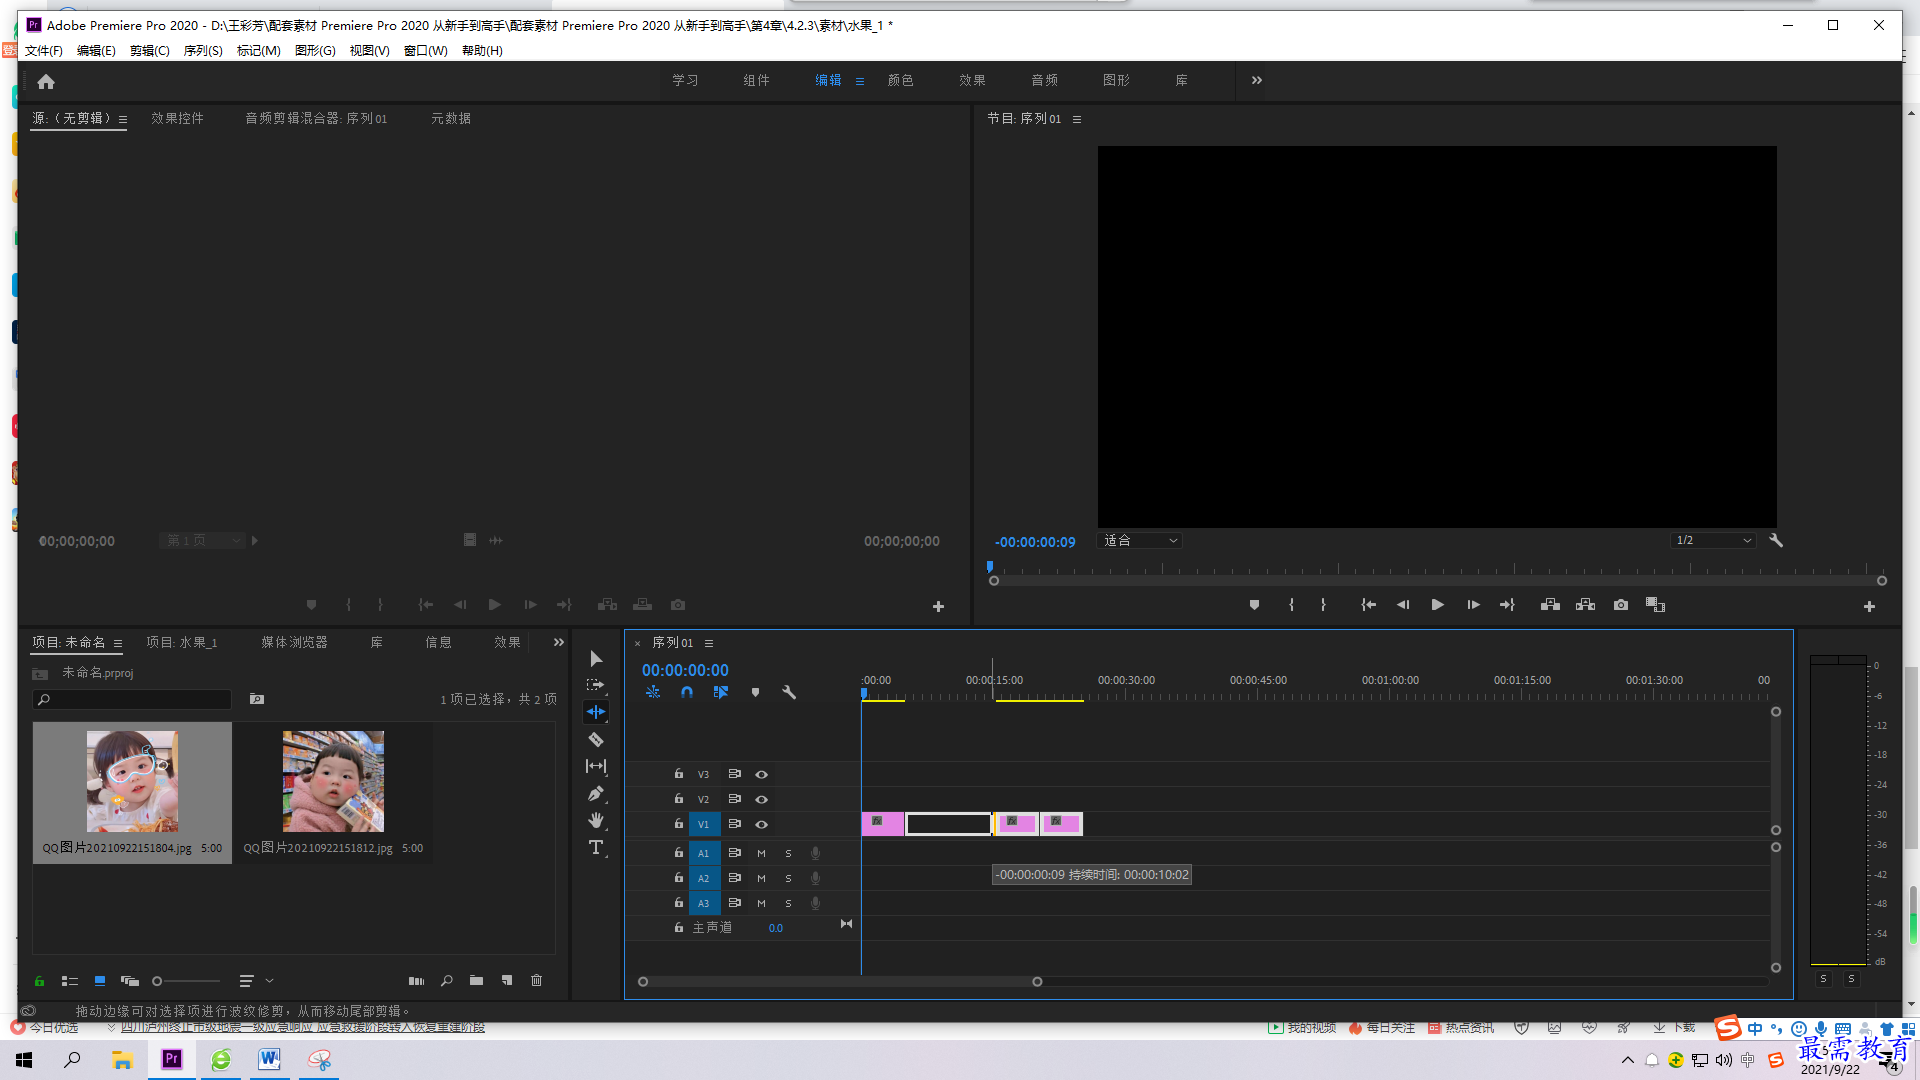The width and height of the screenshot is (1920, 1080).
Task: Go to In point in Program monitor
Action: (1368, 605)
